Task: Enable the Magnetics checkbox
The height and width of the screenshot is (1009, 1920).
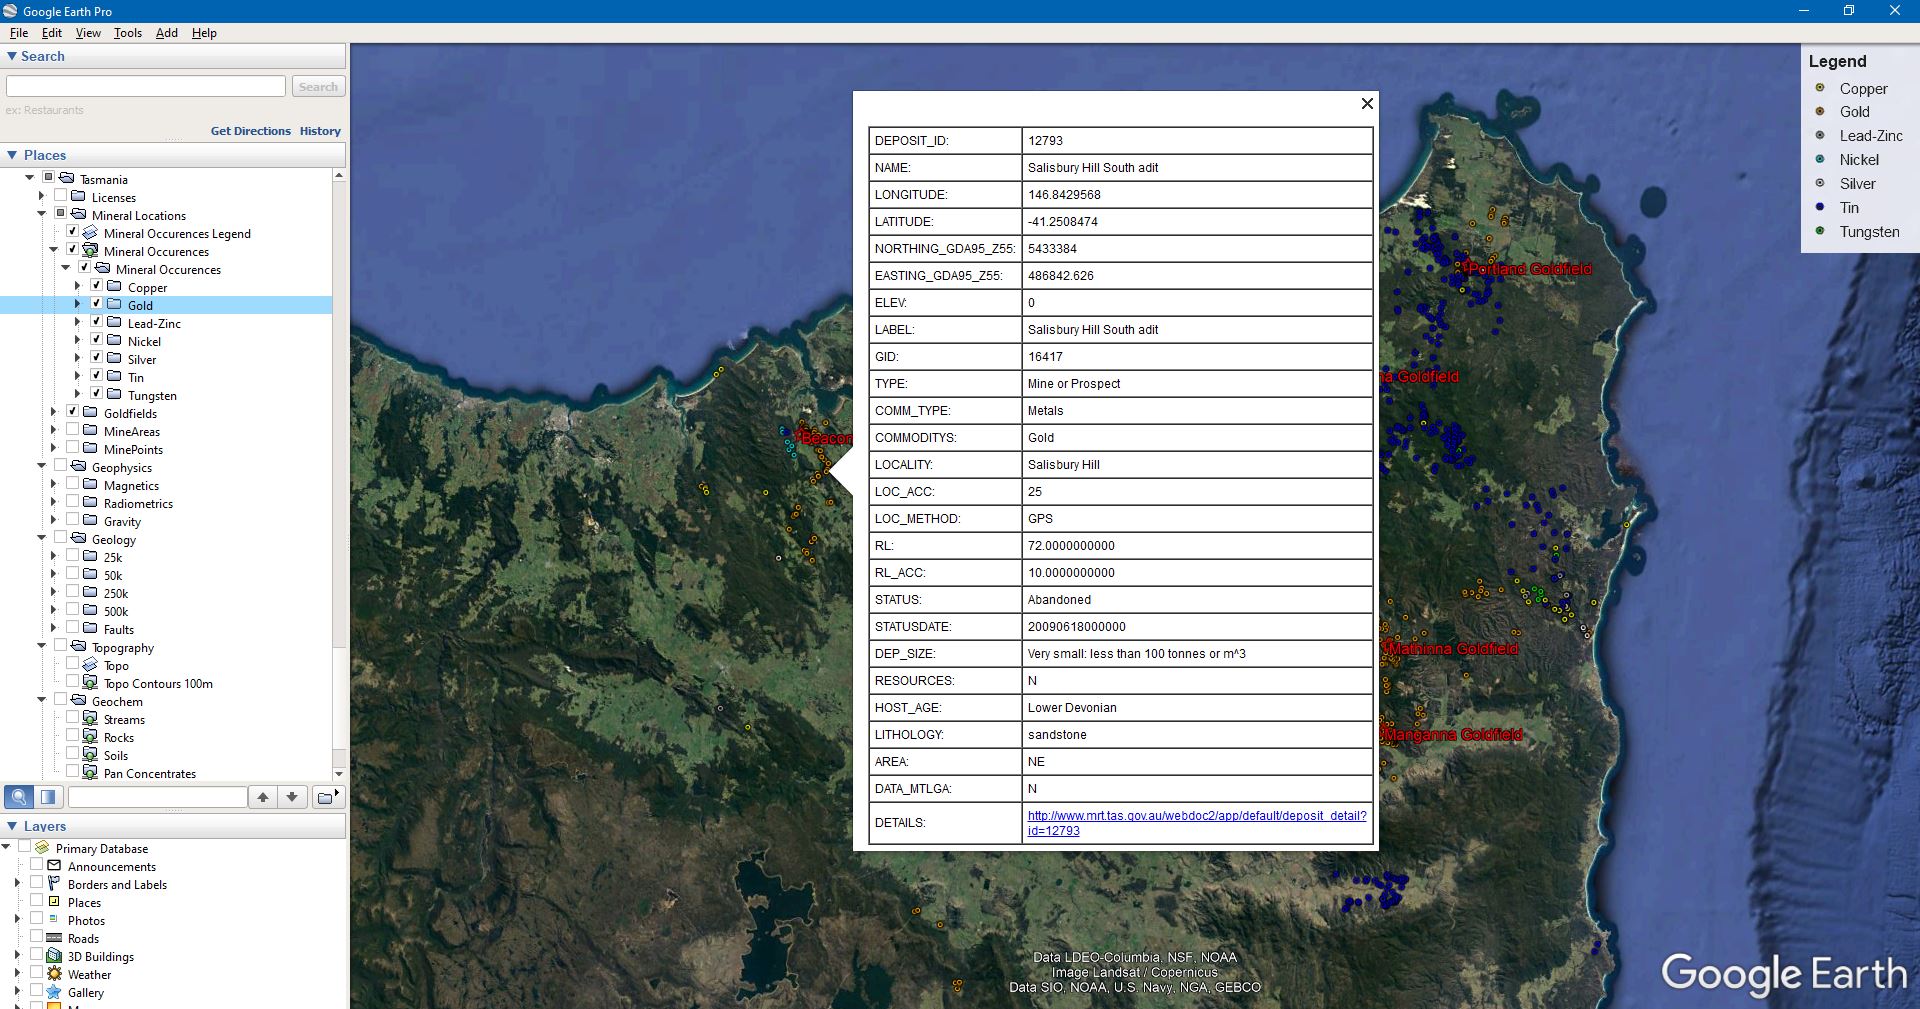Action: 73,485
